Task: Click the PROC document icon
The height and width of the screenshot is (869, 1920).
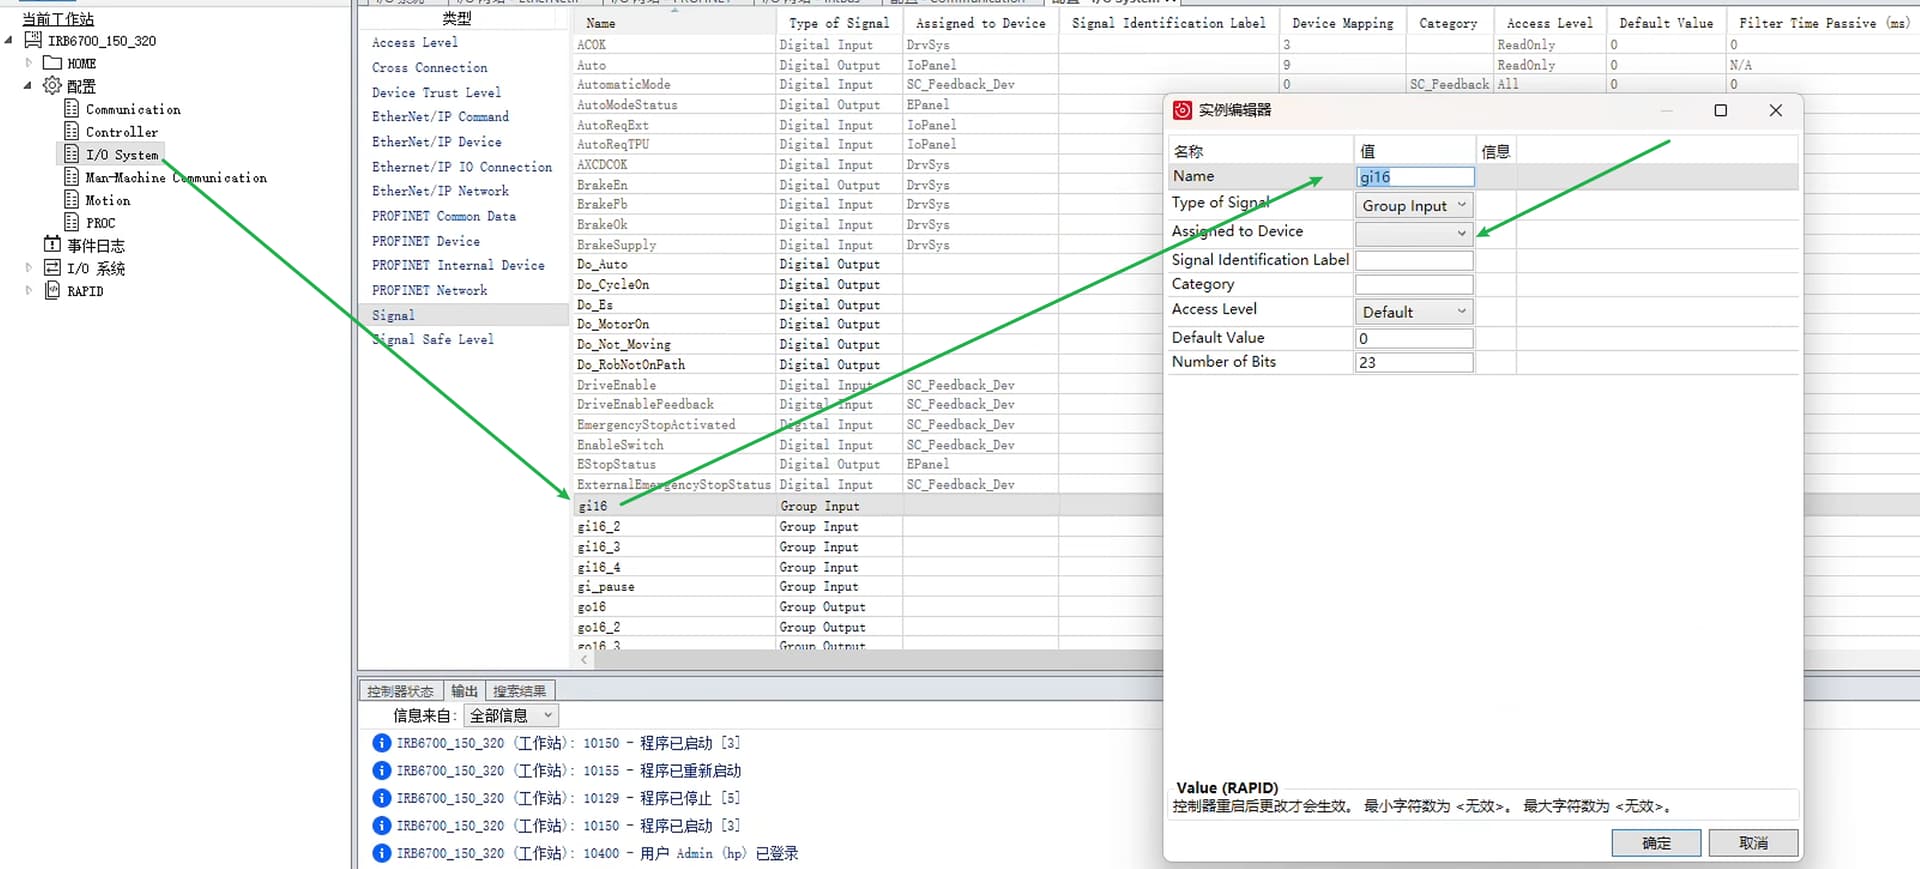Action: pos(71,222)
